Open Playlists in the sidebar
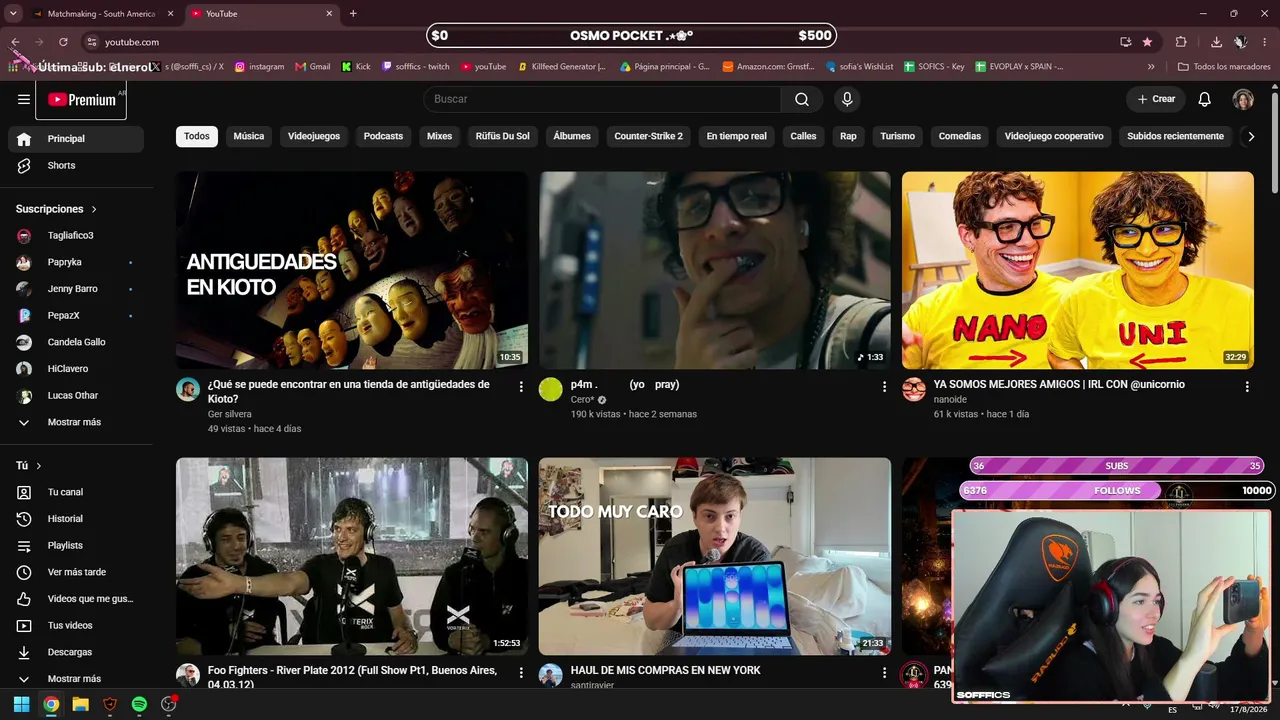Viewport: 1280px width, 720px height. [76, 545]
